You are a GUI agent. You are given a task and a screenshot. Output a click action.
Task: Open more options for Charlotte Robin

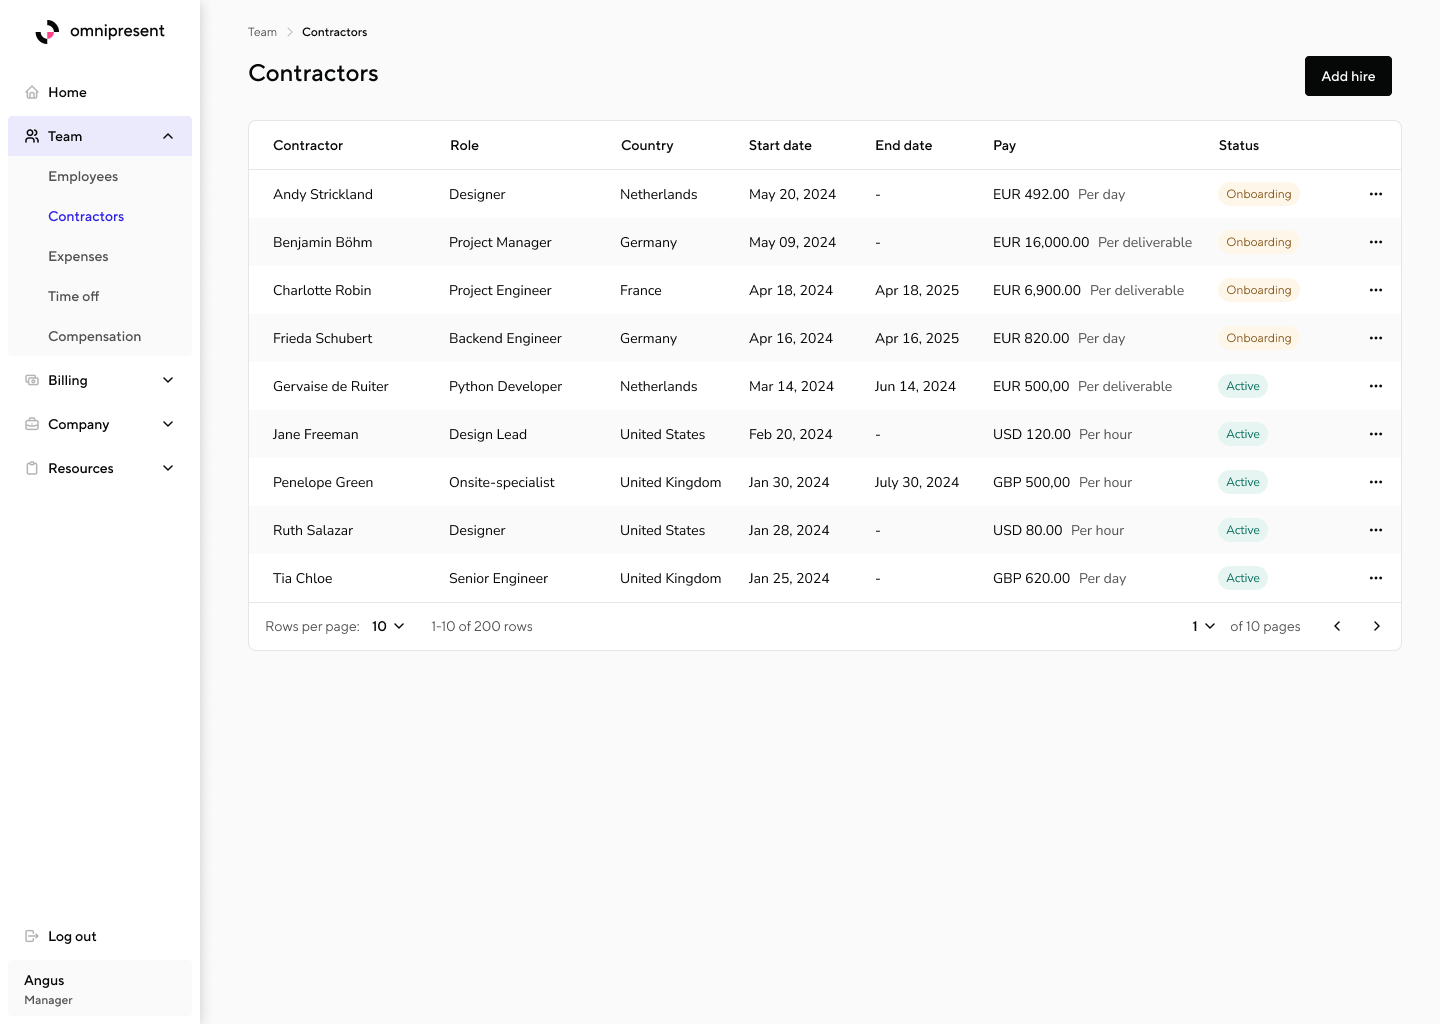pos(1376,290)
